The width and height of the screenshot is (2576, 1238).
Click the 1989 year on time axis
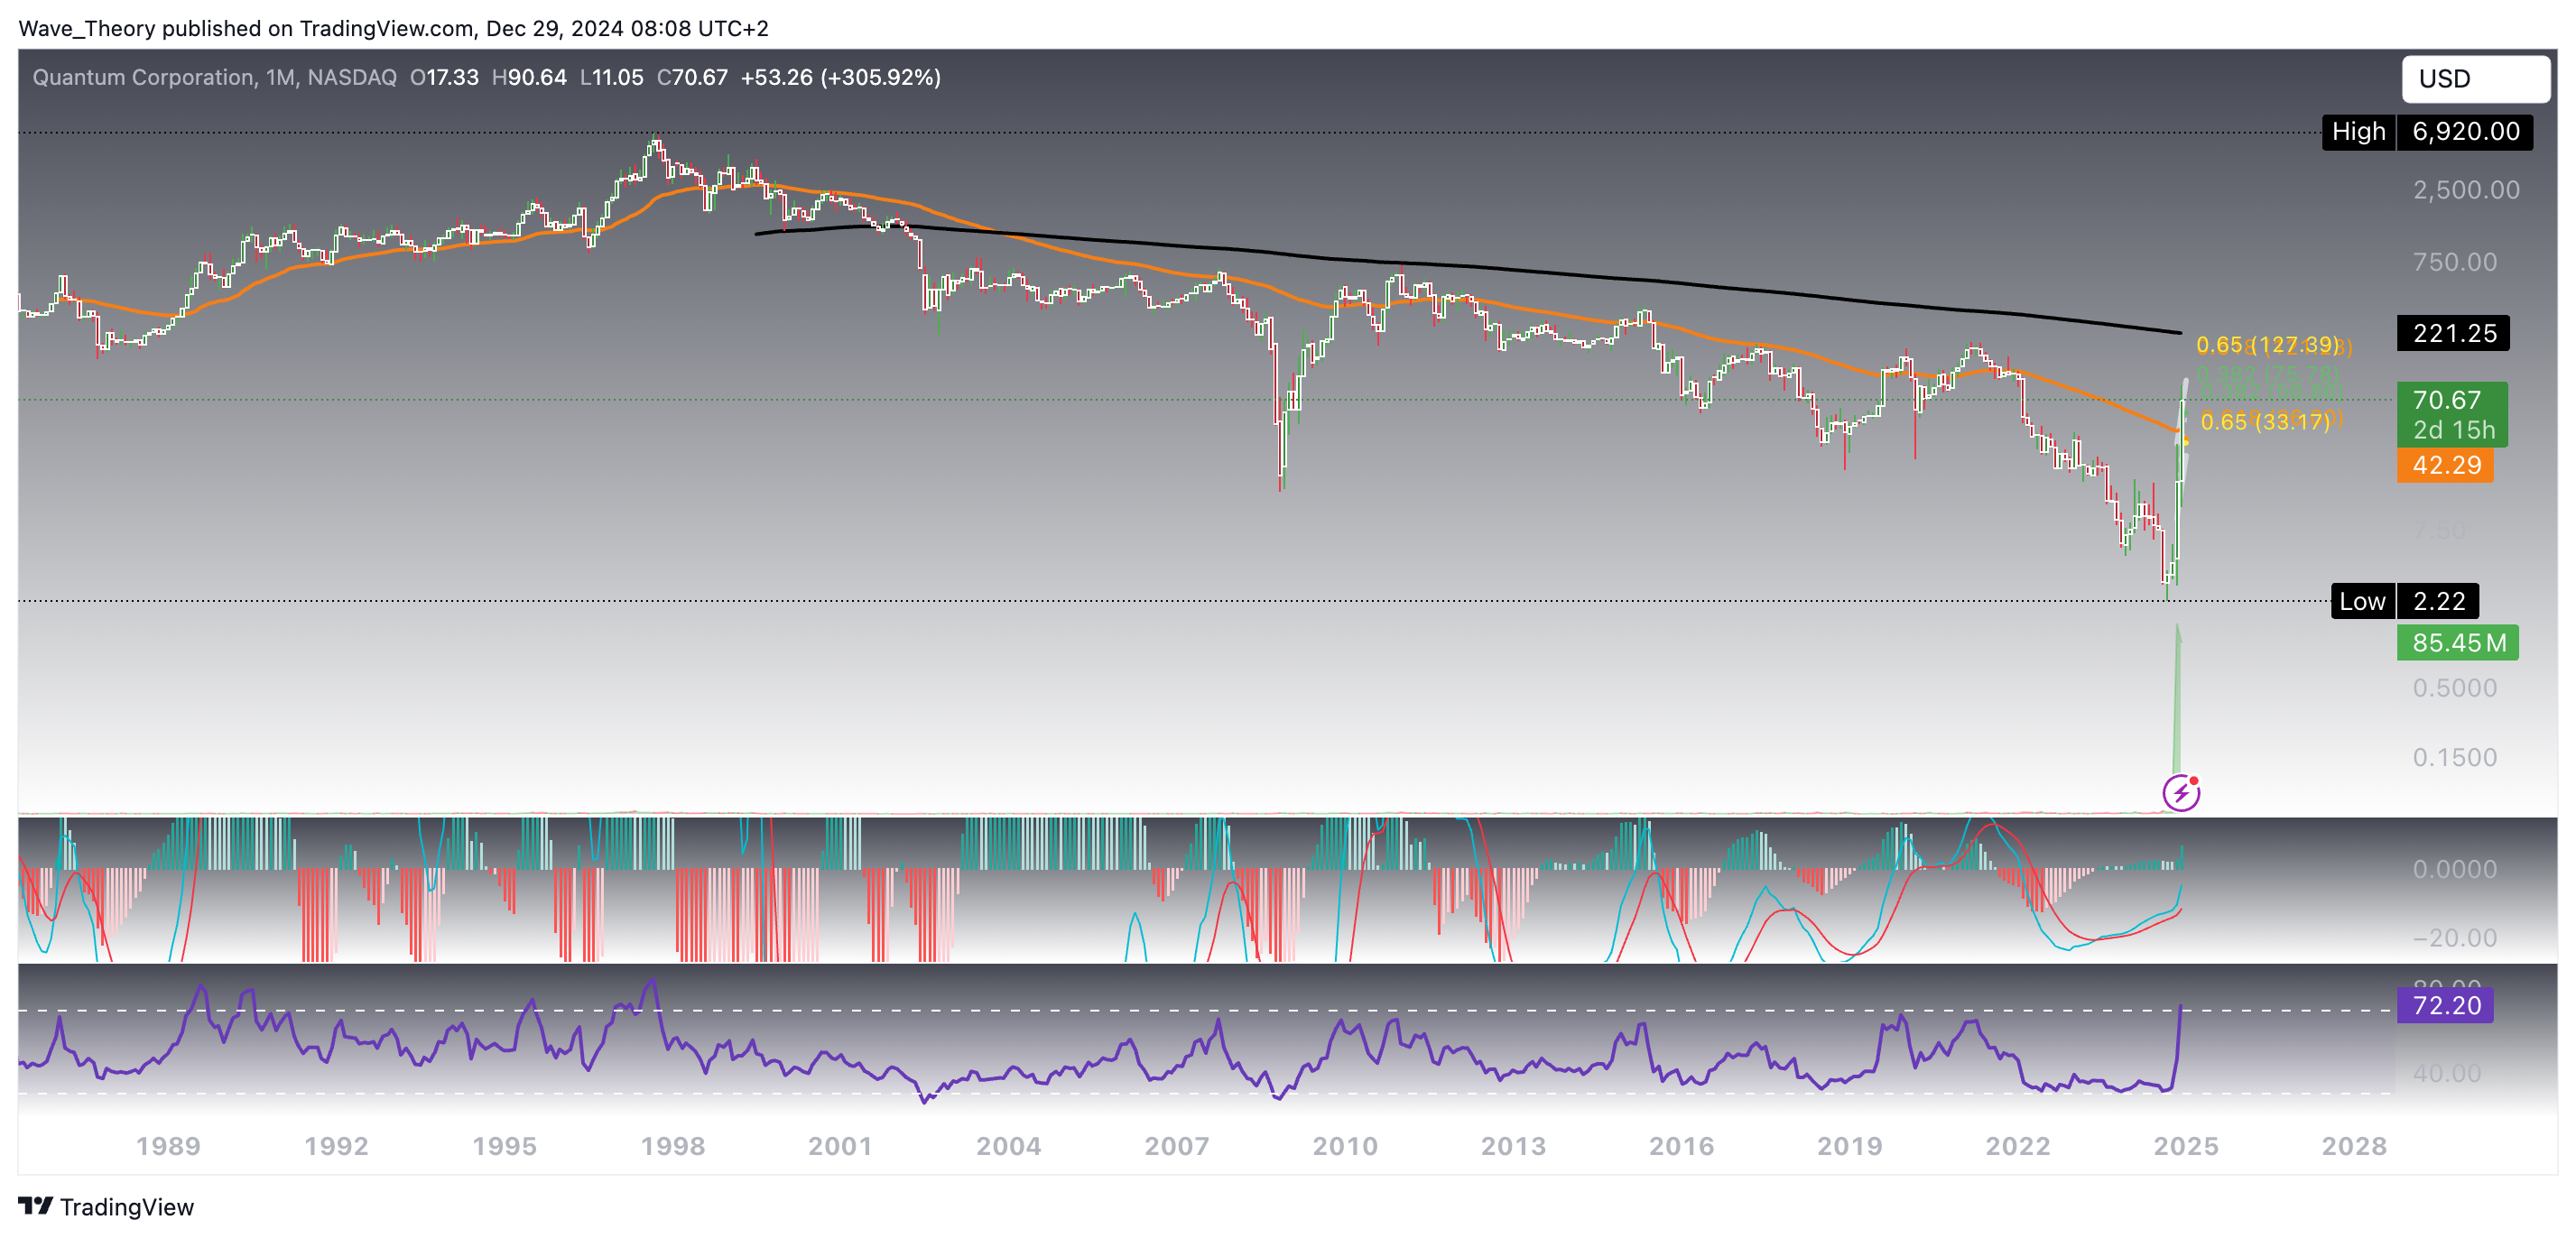click(x=168, y=1146)
